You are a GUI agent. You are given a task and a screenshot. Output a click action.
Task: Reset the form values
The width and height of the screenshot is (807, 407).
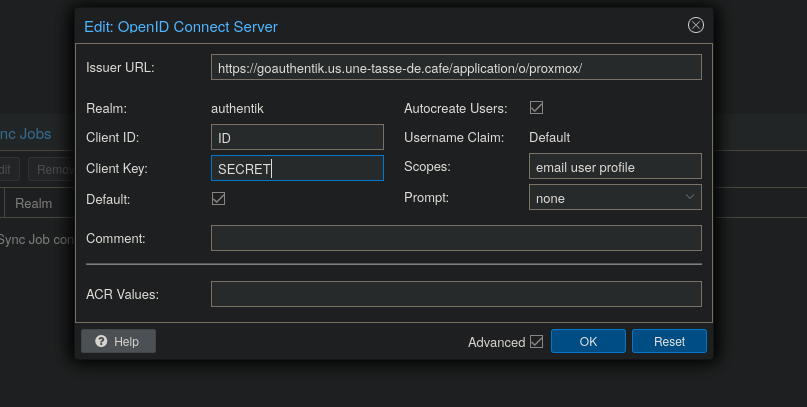669,341
